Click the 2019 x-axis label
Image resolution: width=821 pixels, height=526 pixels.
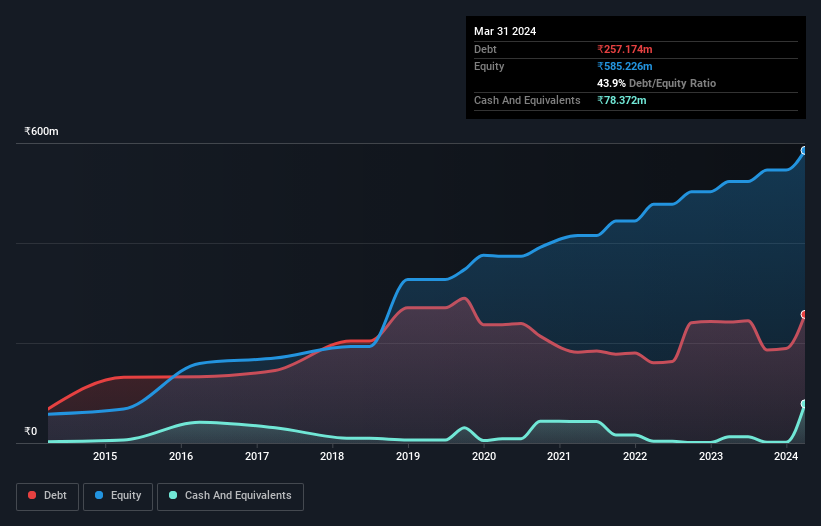click(408, 456)
